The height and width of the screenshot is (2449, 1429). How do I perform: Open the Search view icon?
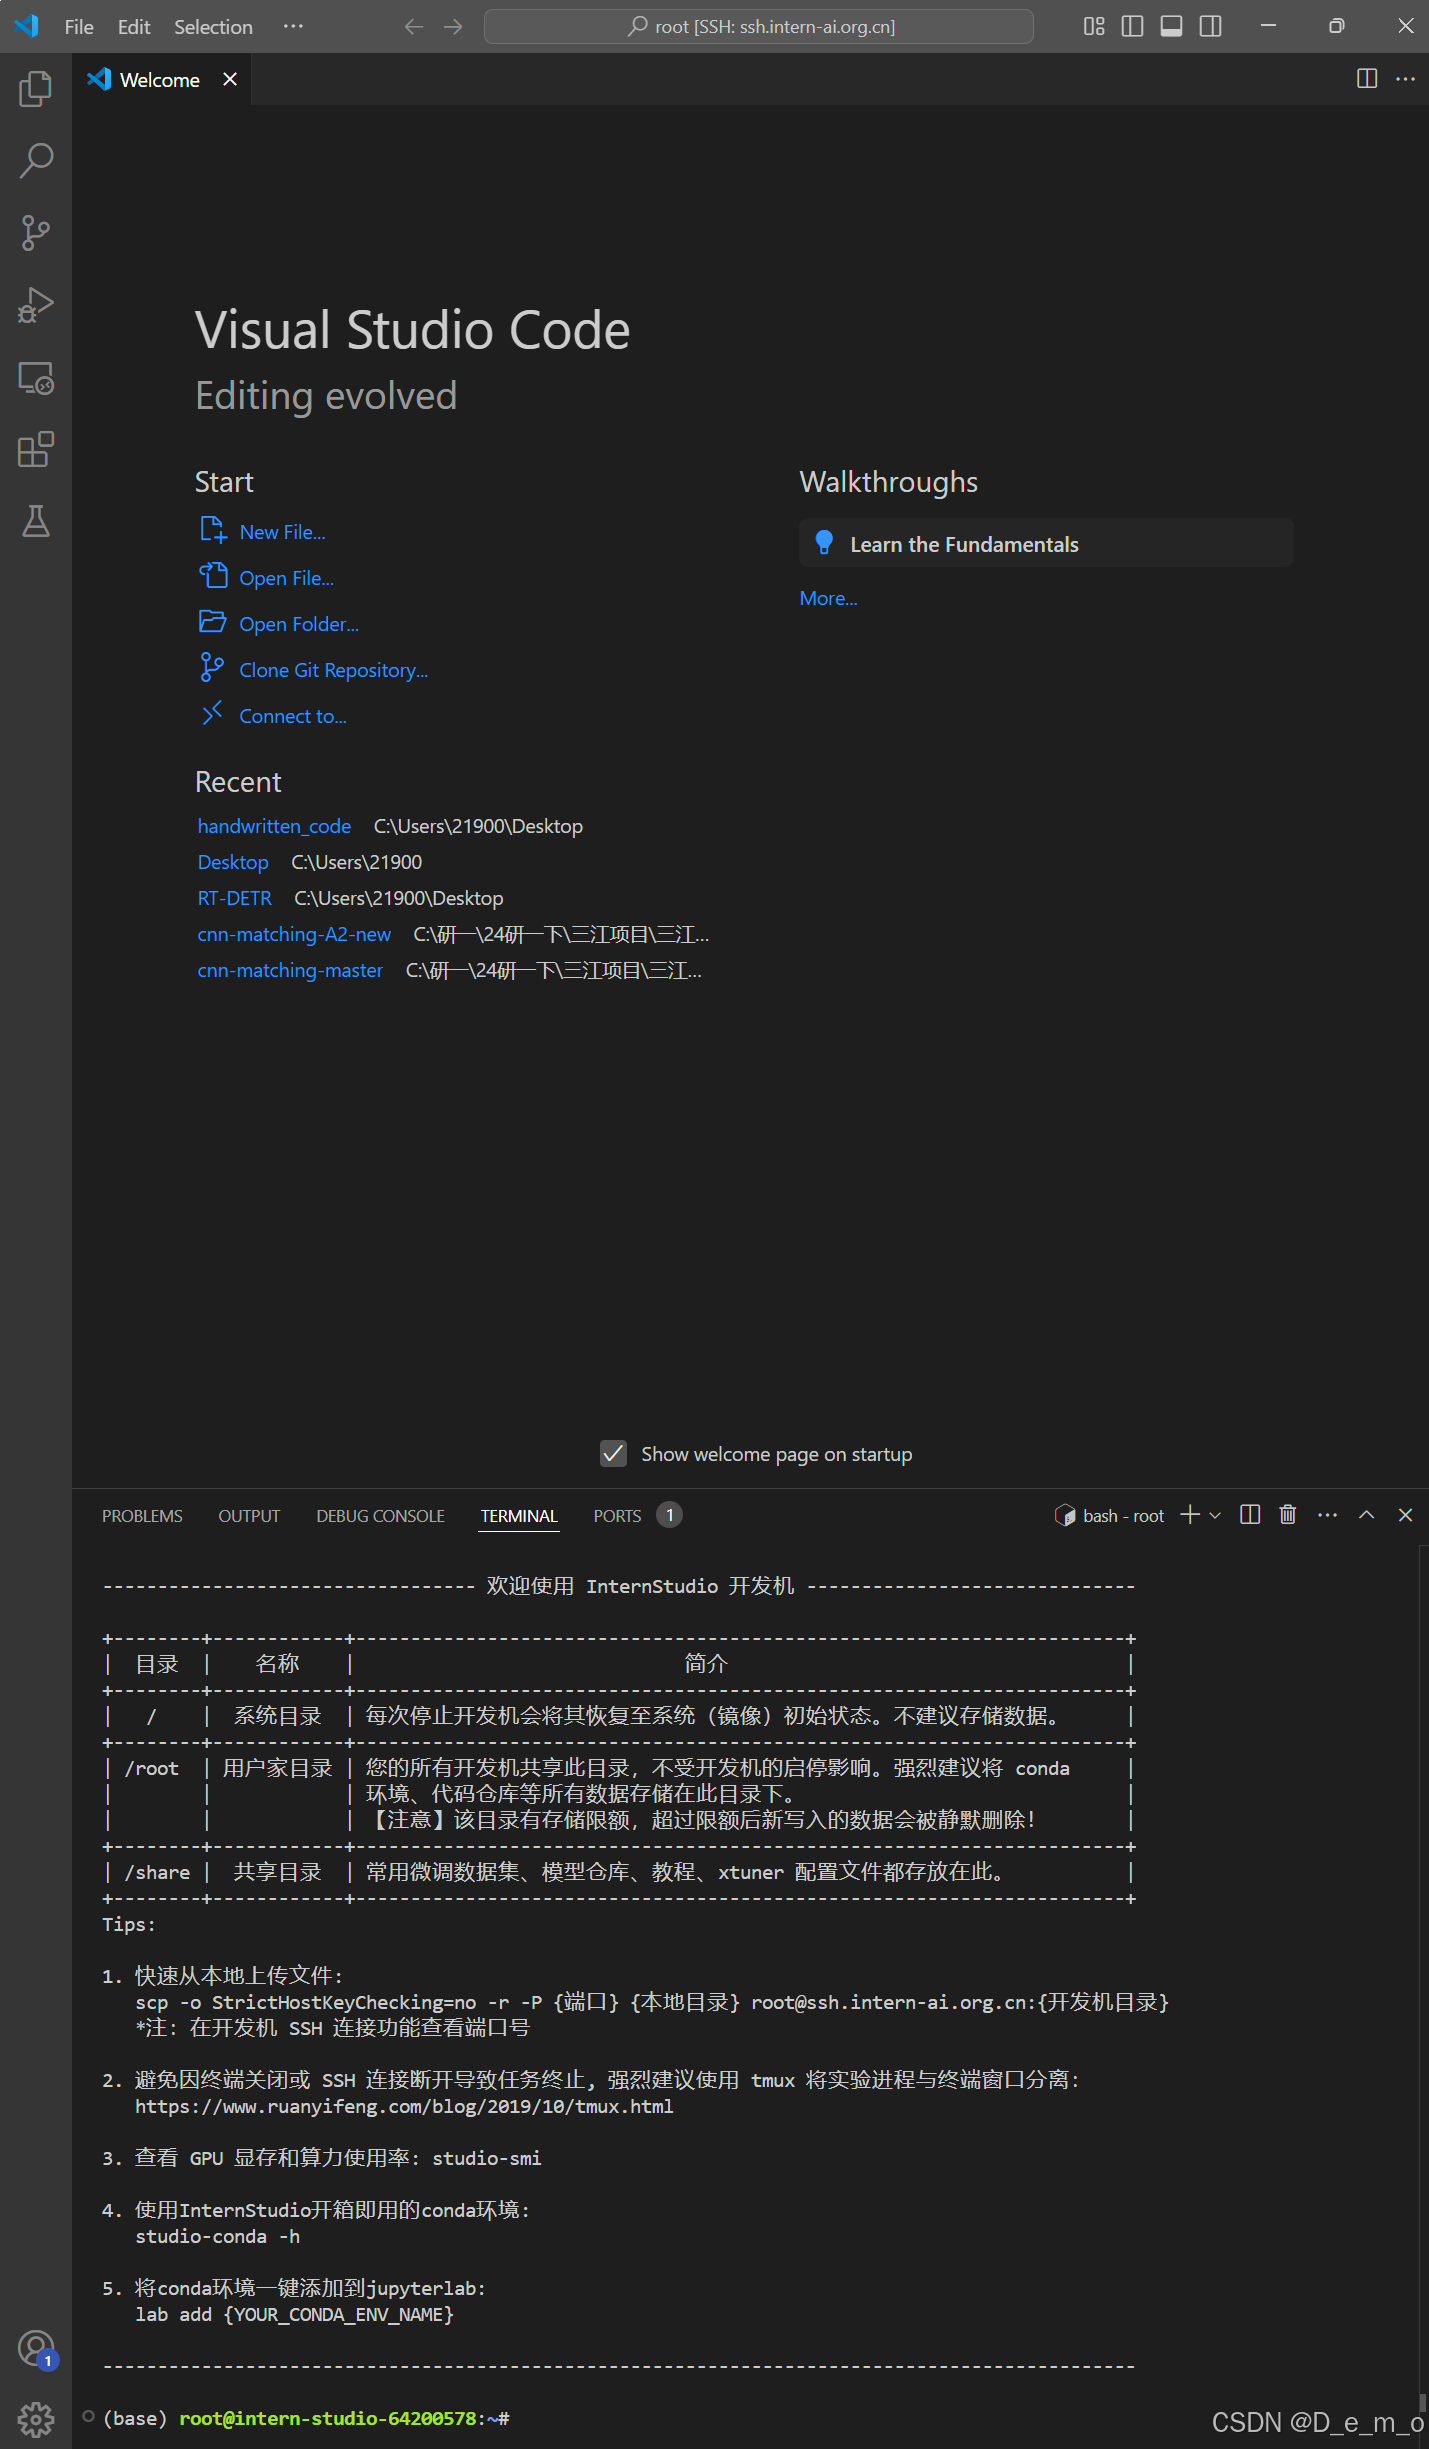pos(36,160)
